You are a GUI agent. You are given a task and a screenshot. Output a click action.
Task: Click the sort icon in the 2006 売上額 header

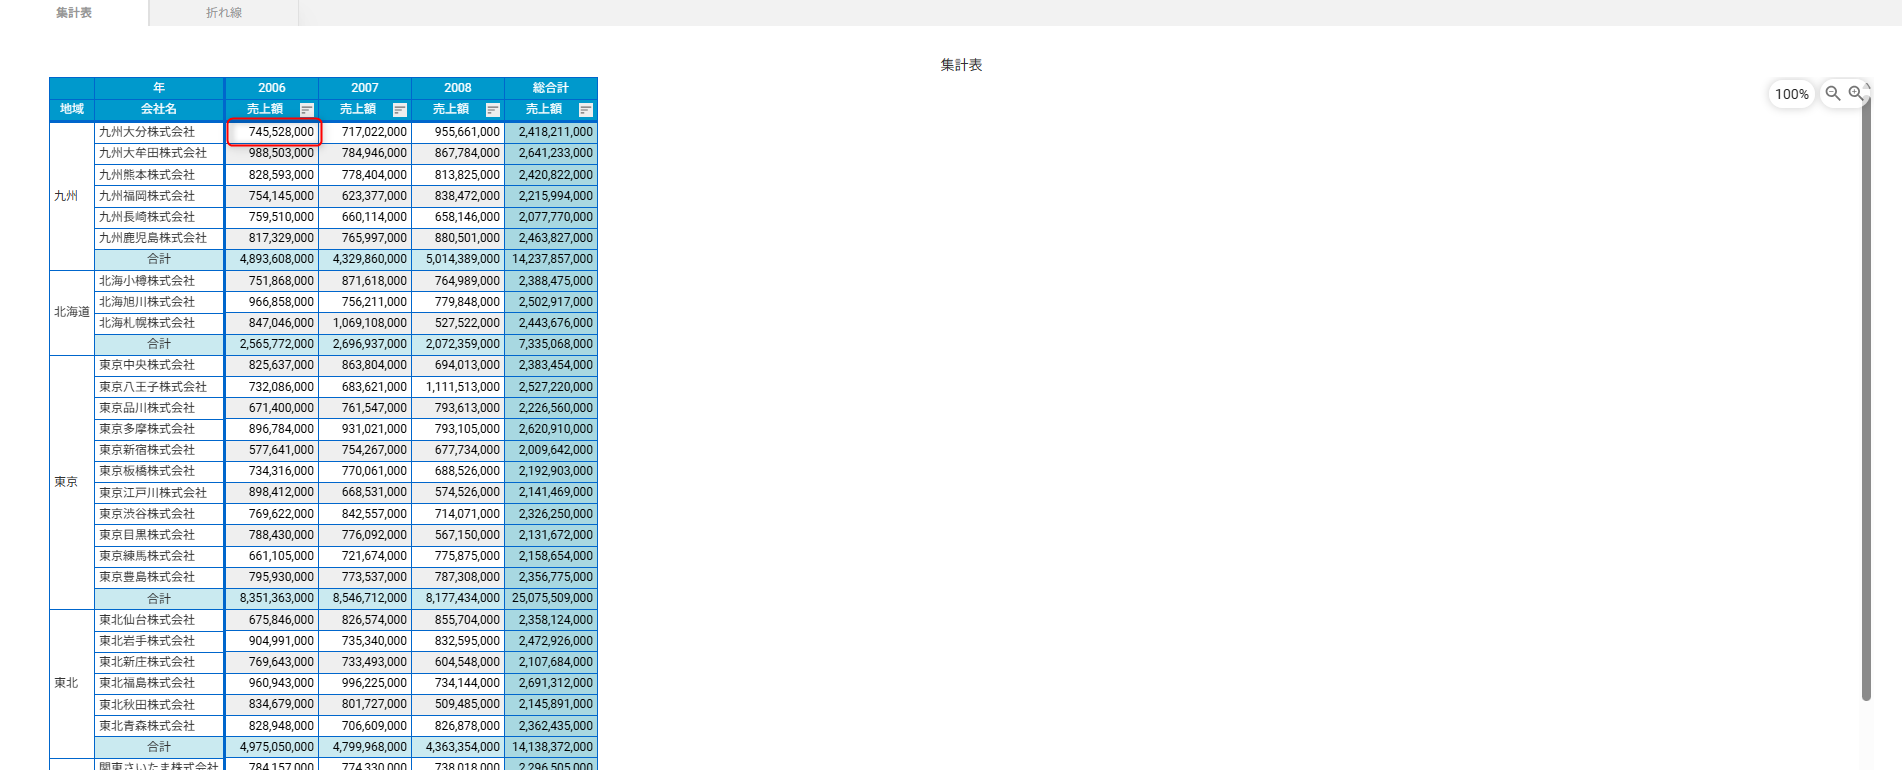coord(307,110)
